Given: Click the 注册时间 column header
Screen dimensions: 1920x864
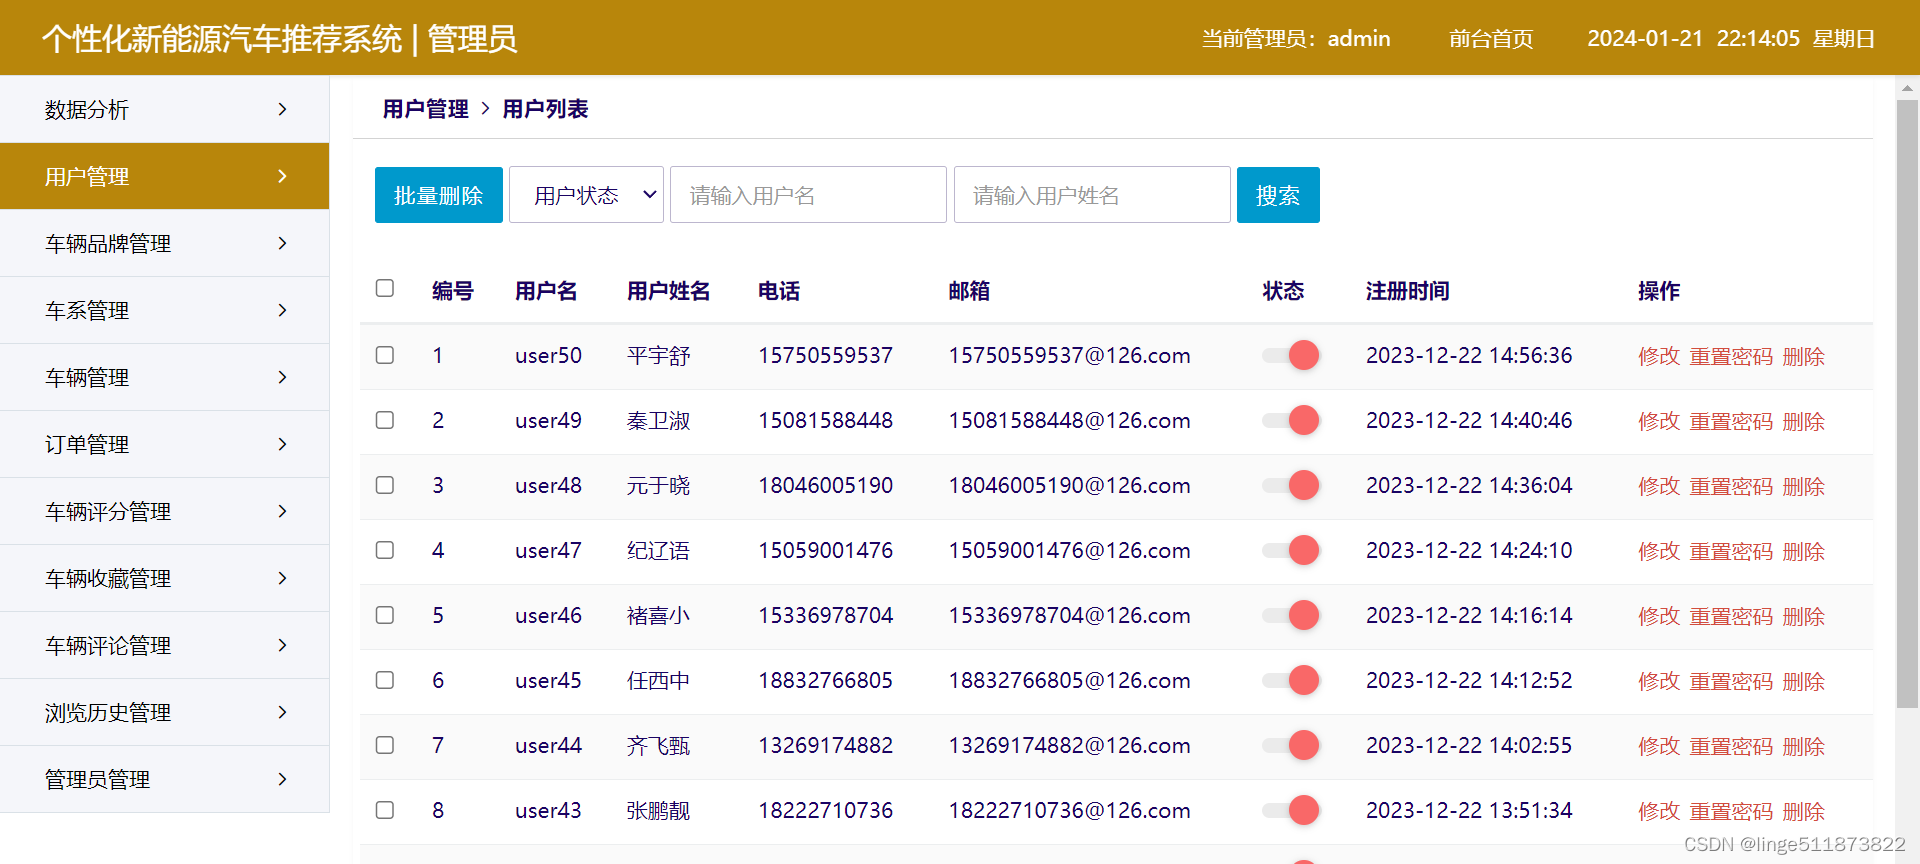Looking at the screenshot, I should (1408, 291).
